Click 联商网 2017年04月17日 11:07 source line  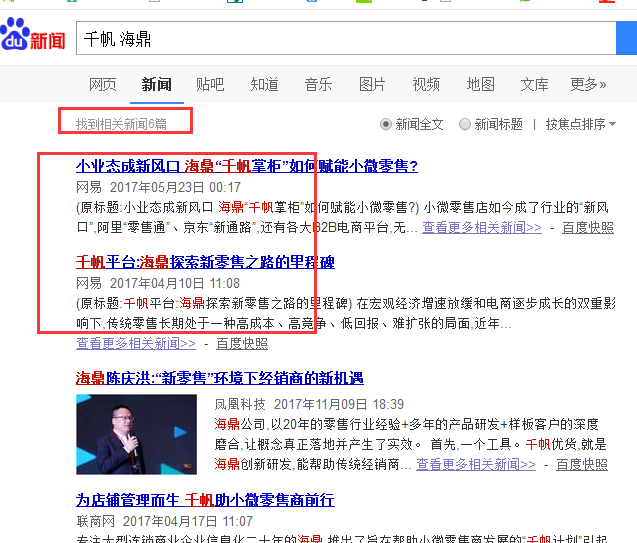165,521
